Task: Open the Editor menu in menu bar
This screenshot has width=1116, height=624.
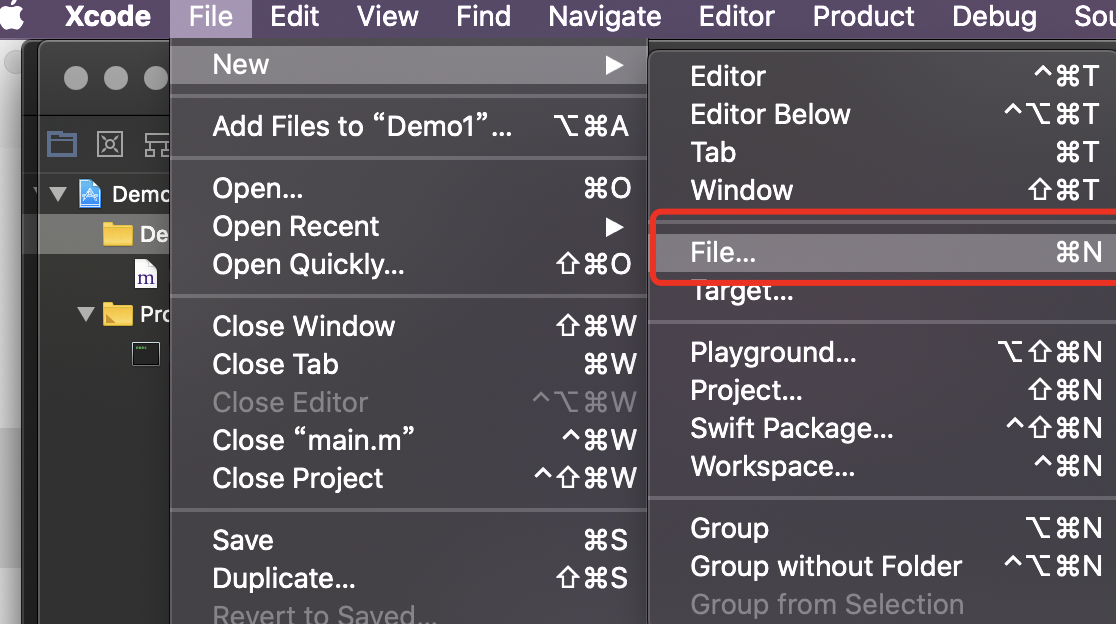Action: pyautogui.click(x=737, y=16)
